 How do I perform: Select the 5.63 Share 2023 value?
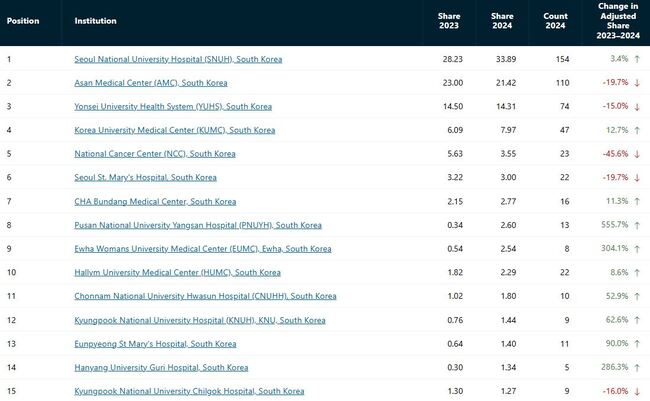tap(455, 154)
